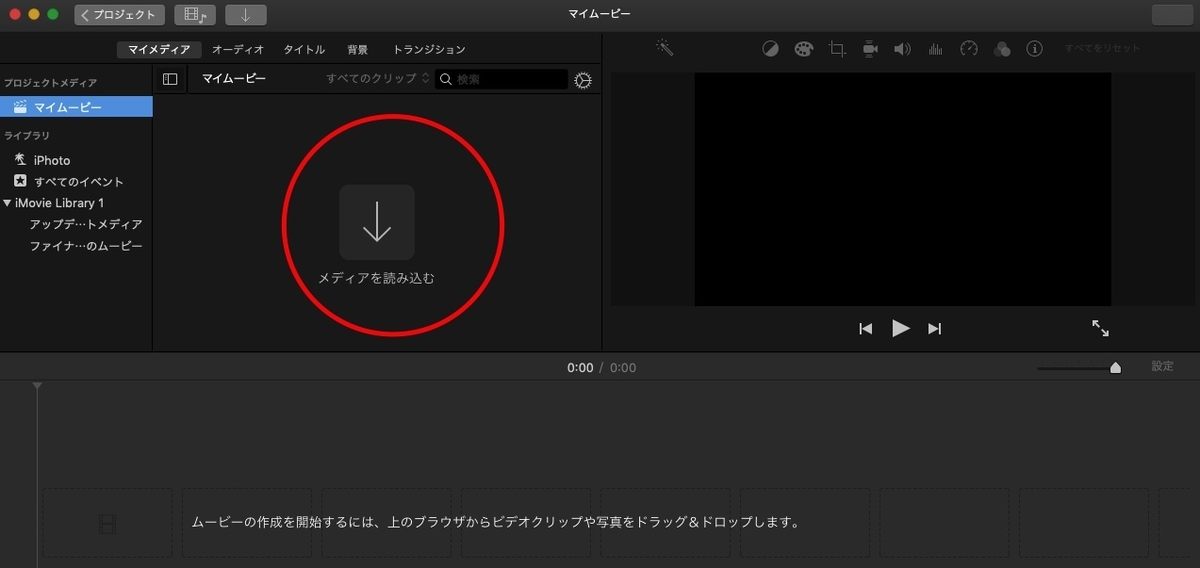Screen dimensions: 1200x568
Task: Switch to the マイメディア tab
Action: (x=159, y=49)
